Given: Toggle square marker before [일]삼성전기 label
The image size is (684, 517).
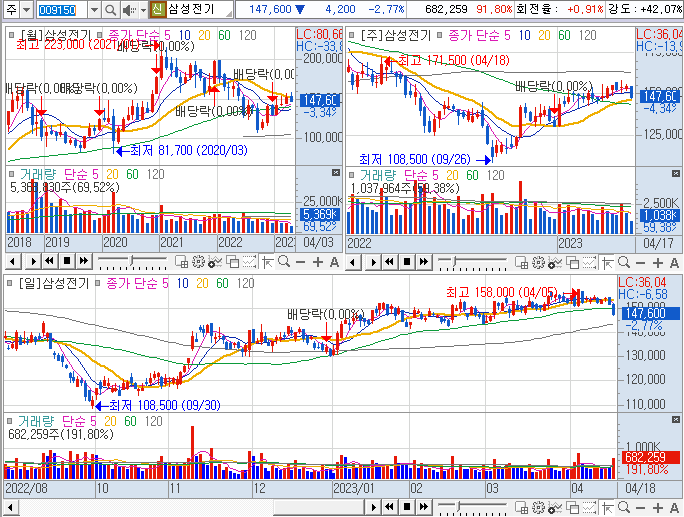Looking at the screenshot, I should pyautogui.click(x=10, y=283).
